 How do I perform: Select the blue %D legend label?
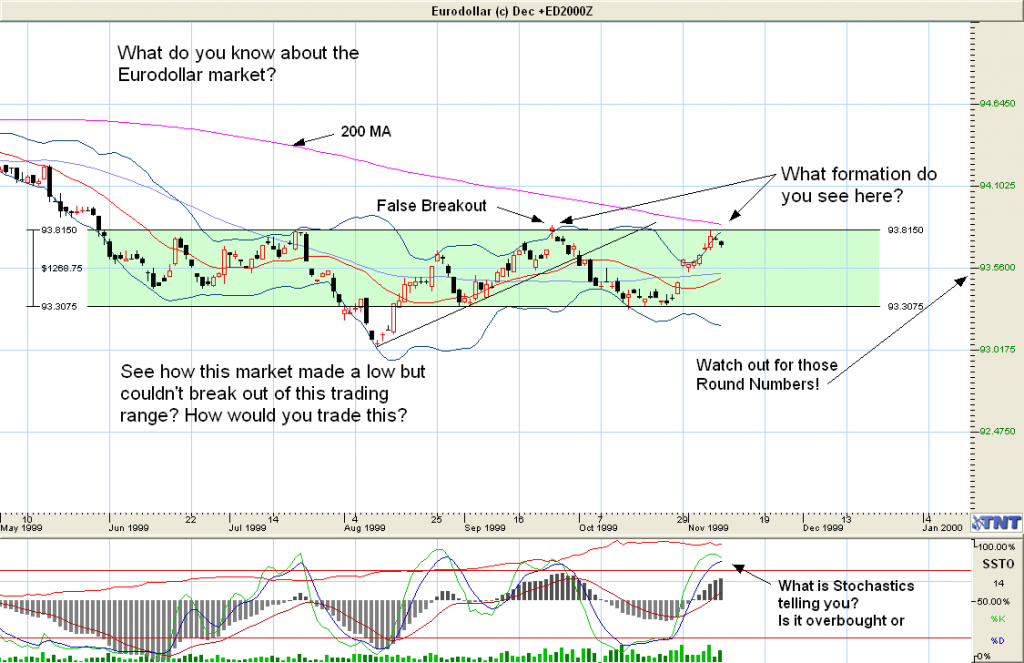[998, 640]
